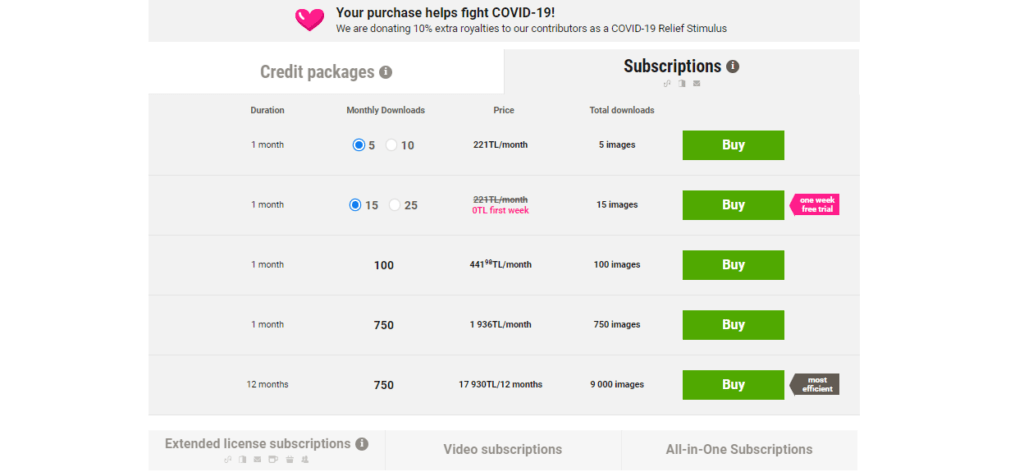This screenshot has width=1024, height=472.
Task: Click info icon beside Extended license subscriptions
Action: [x=362, y=444]
